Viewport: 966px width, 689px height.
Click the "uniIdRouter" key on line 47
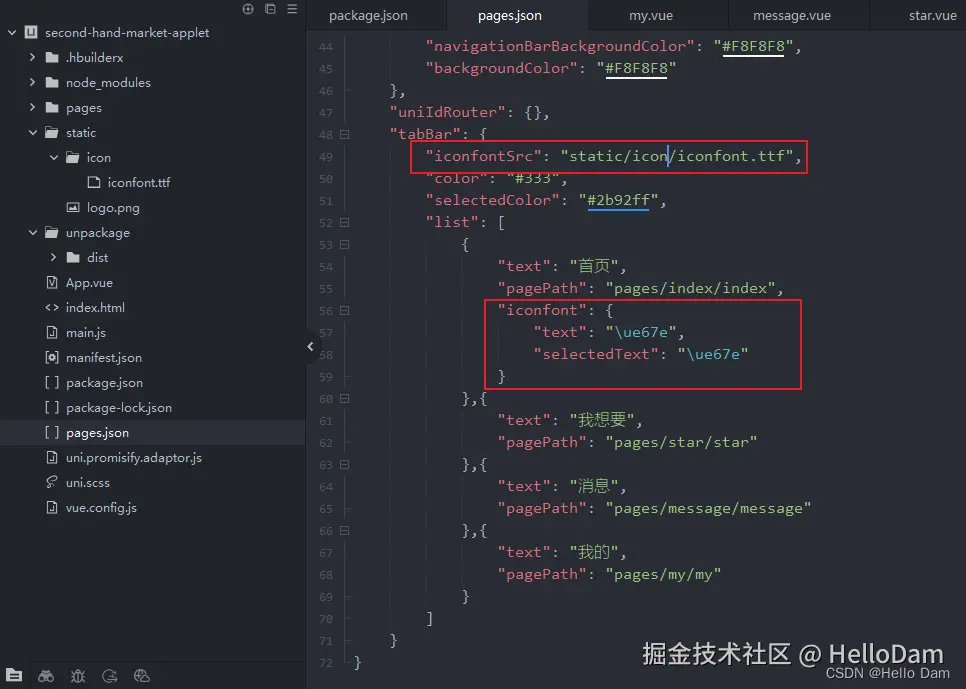pyautogui.click(x=447, y=112)
